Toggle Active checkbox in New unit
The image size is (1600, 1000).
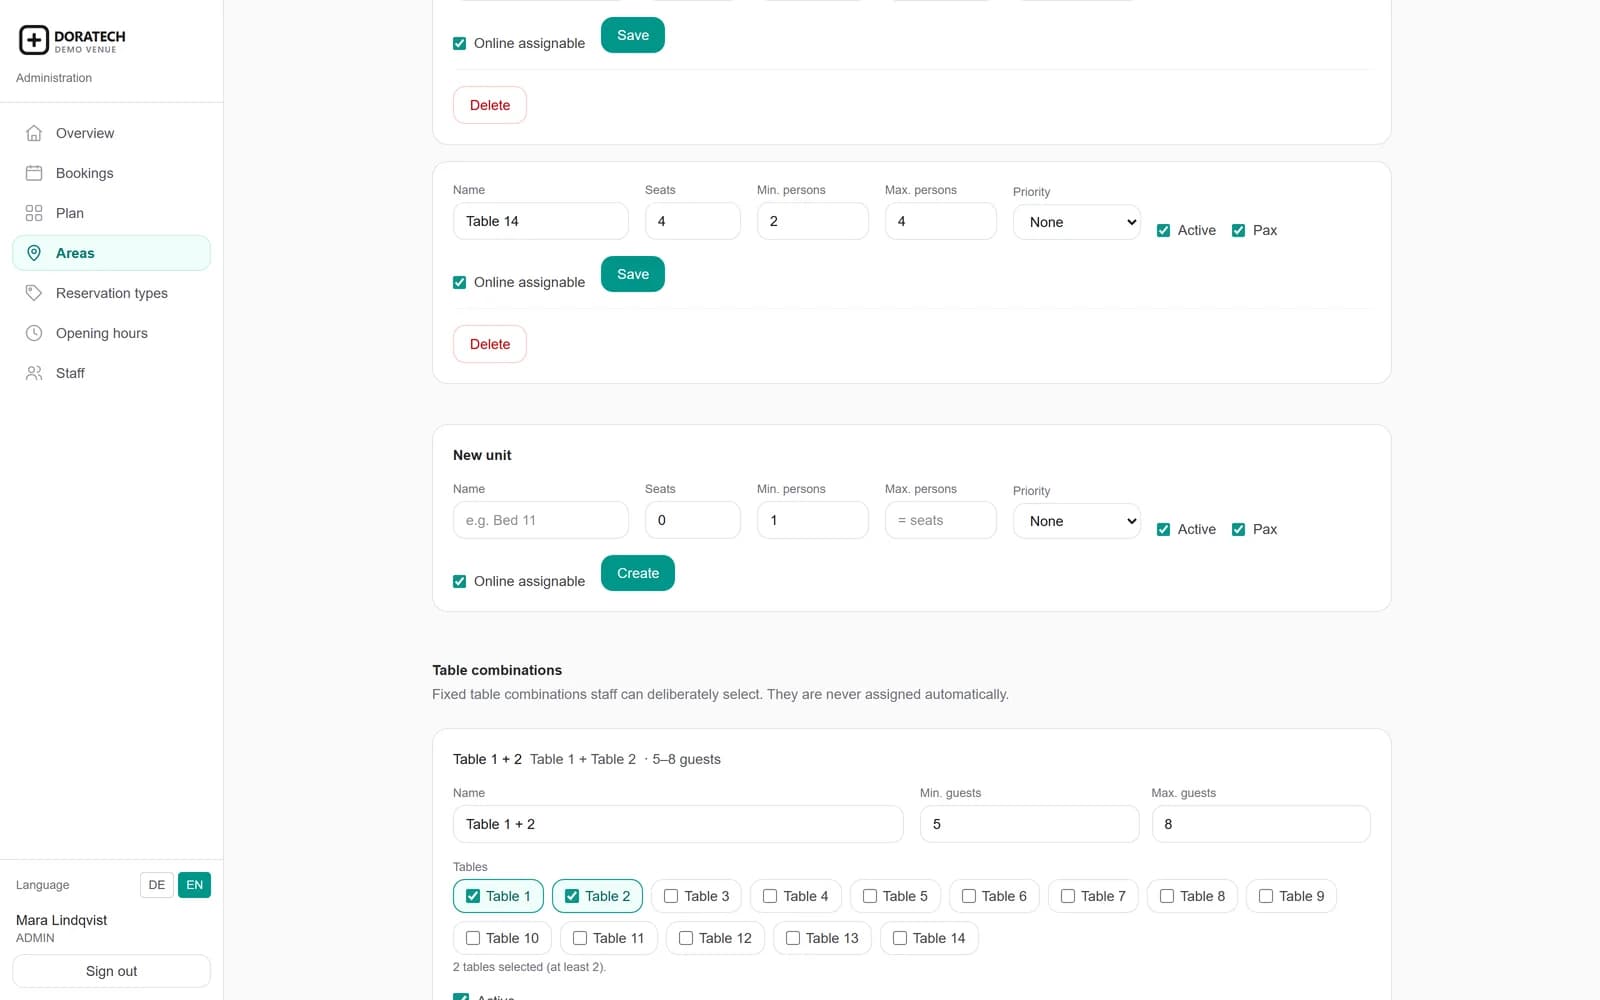(x=1163, y=529)
